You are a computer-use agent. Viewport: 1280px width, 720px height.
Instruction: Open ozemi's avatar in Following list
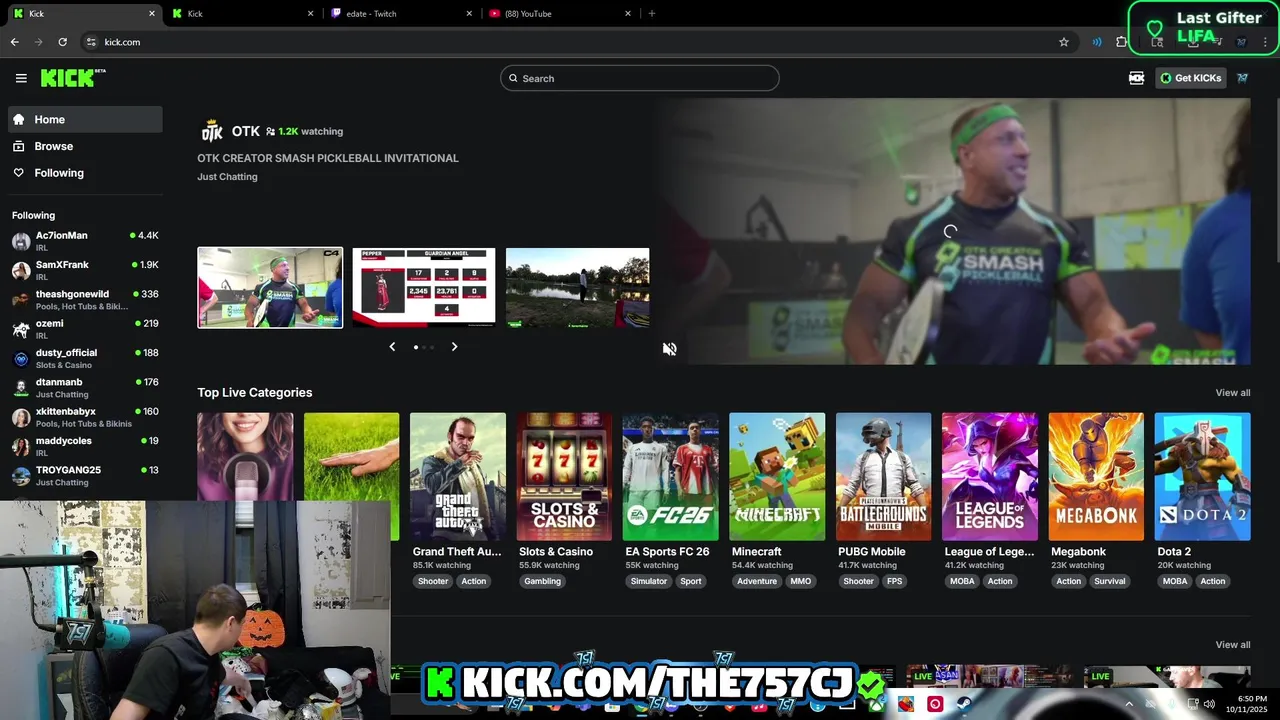[21, 329]
